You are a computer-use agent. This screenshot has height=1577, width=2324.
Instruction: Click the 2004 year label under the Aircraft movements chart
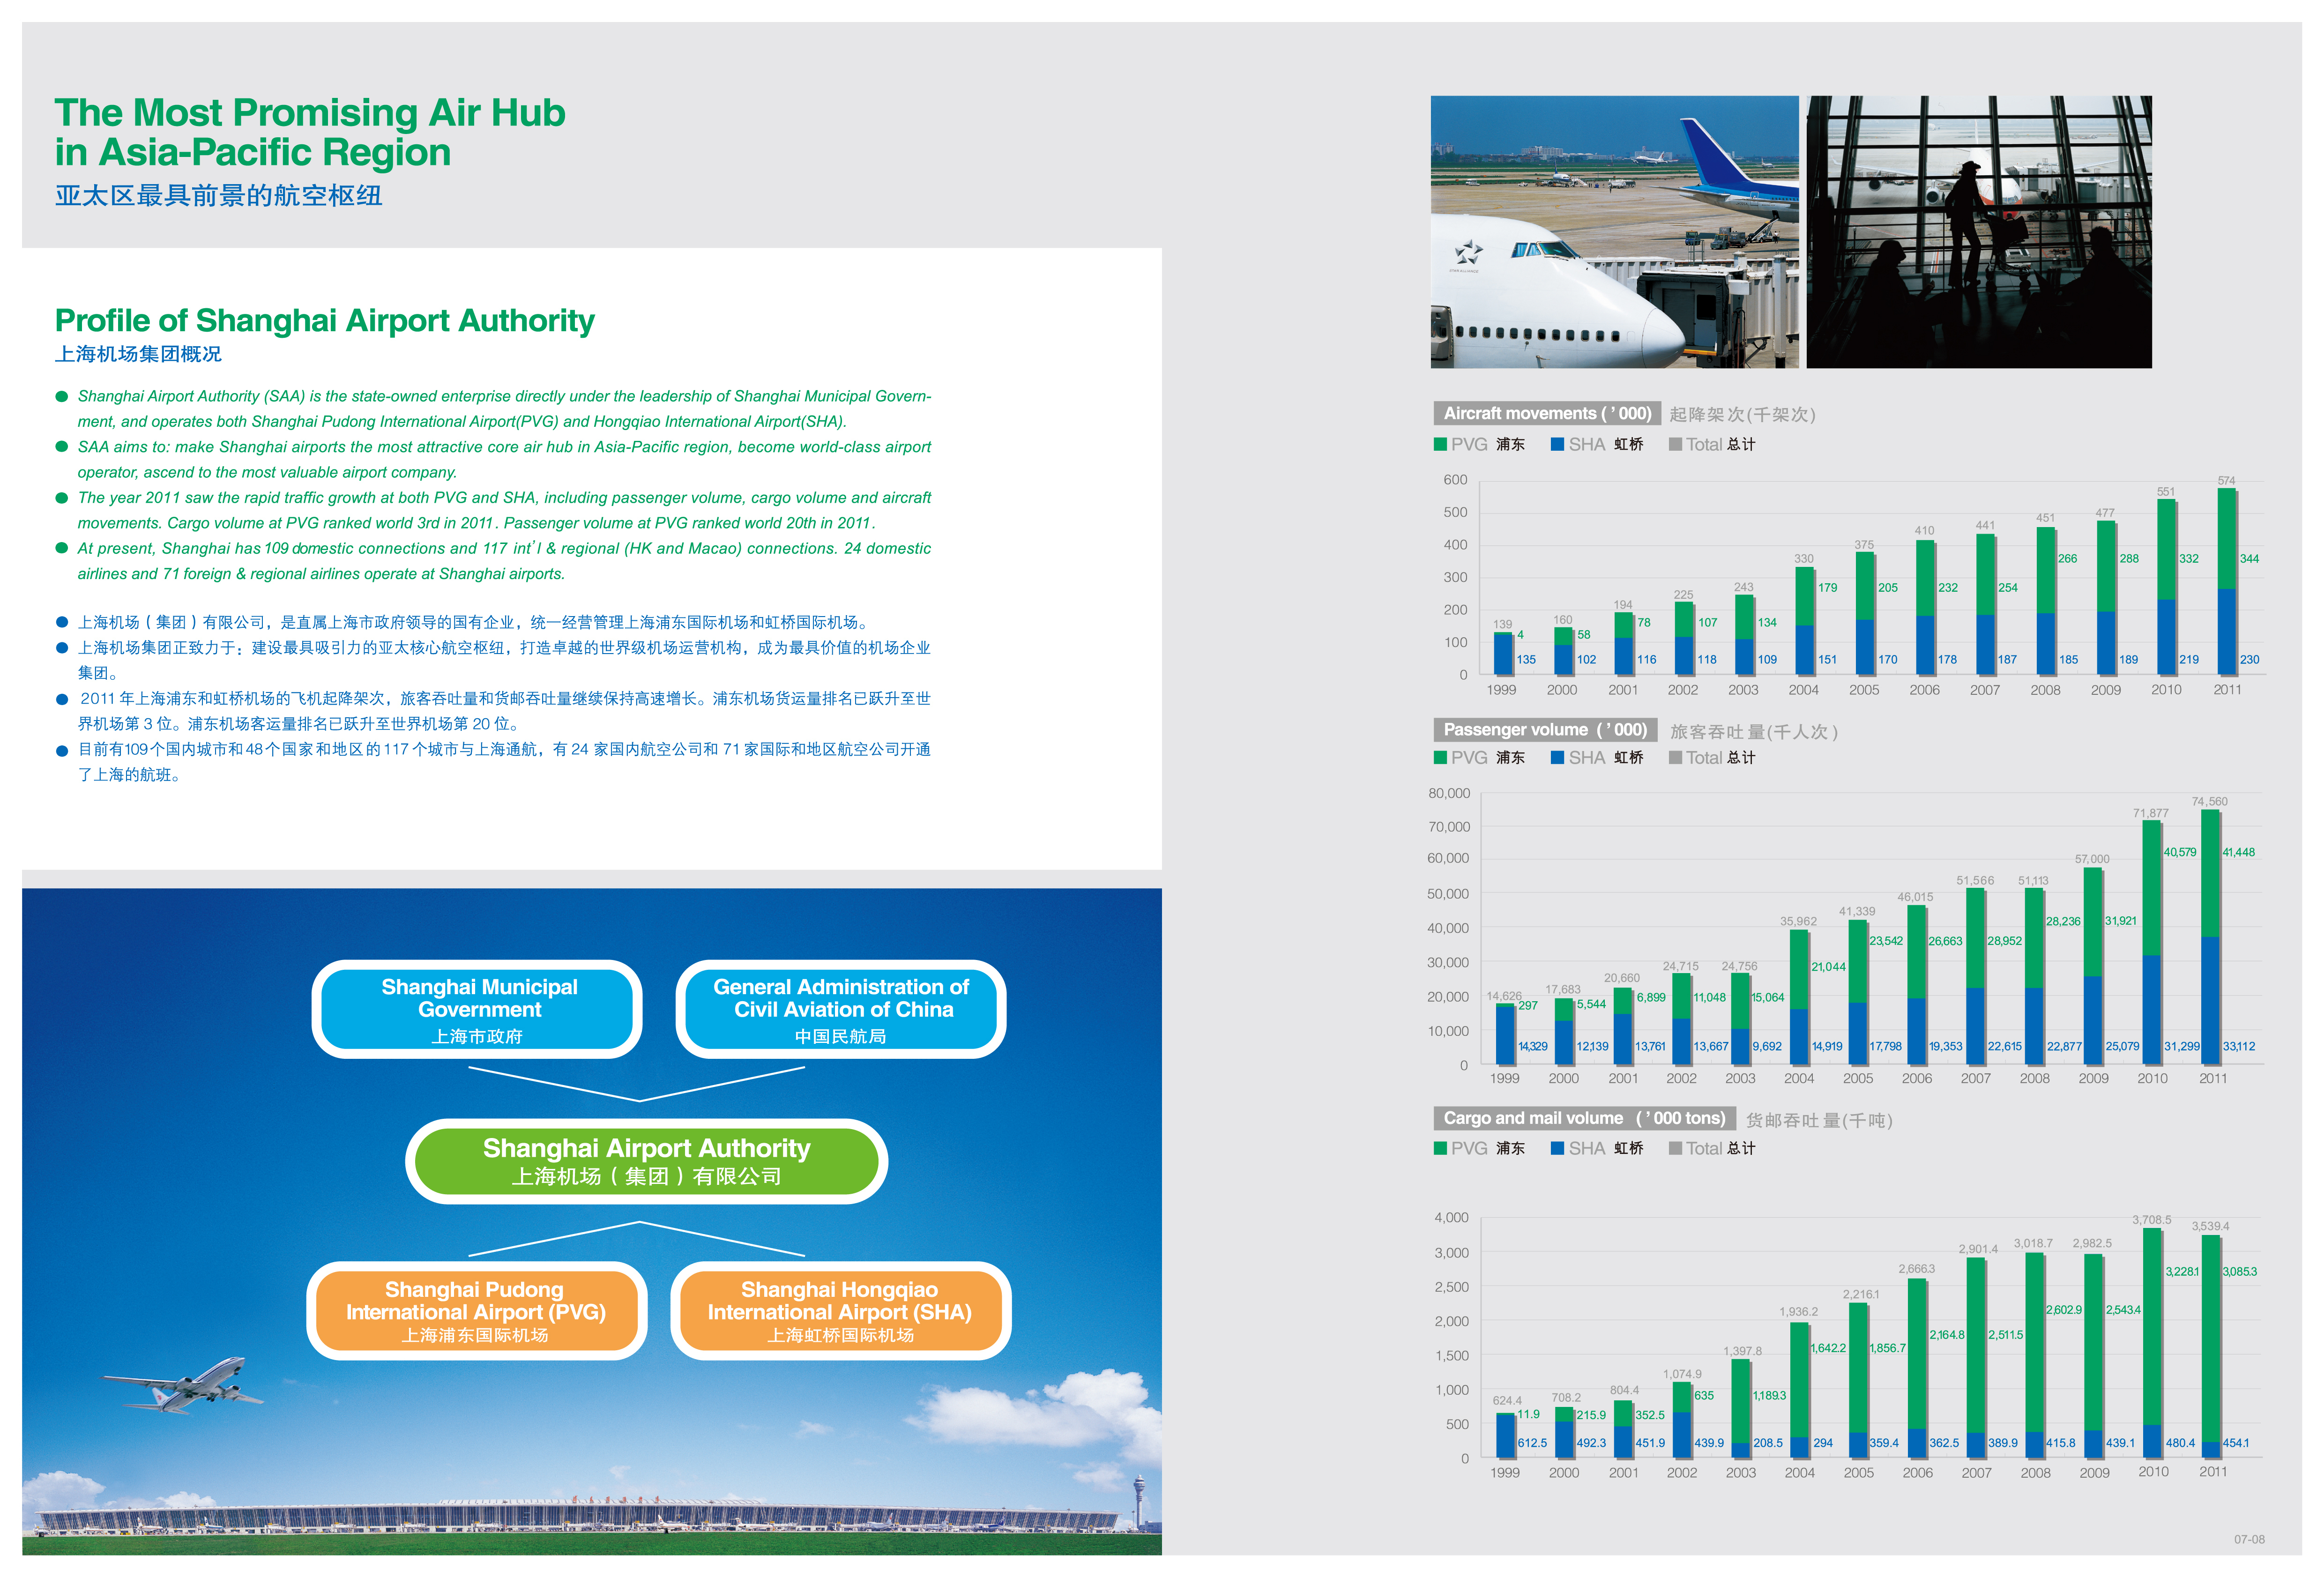pyautogui.click(x=1803, y=690)
